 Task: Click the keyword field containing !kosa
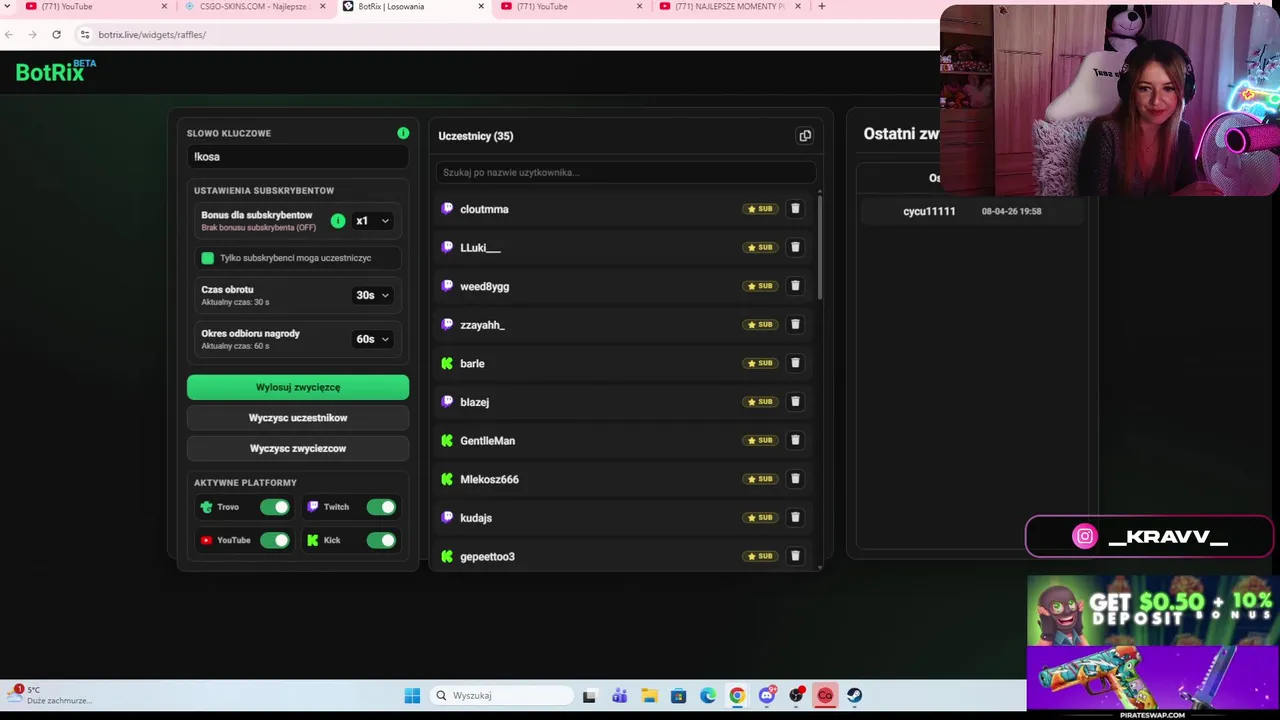click(298, 157)
